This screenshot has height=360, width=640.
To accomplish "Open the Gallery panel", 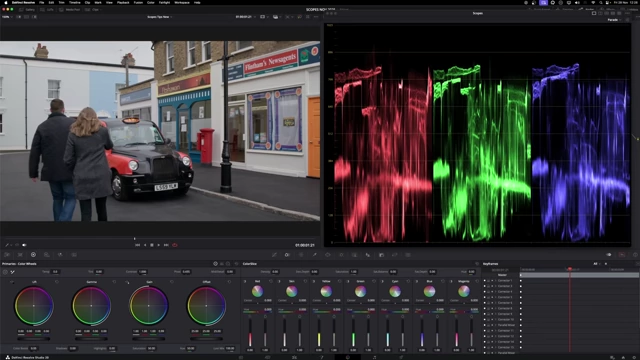I will (x=27, y=9).
